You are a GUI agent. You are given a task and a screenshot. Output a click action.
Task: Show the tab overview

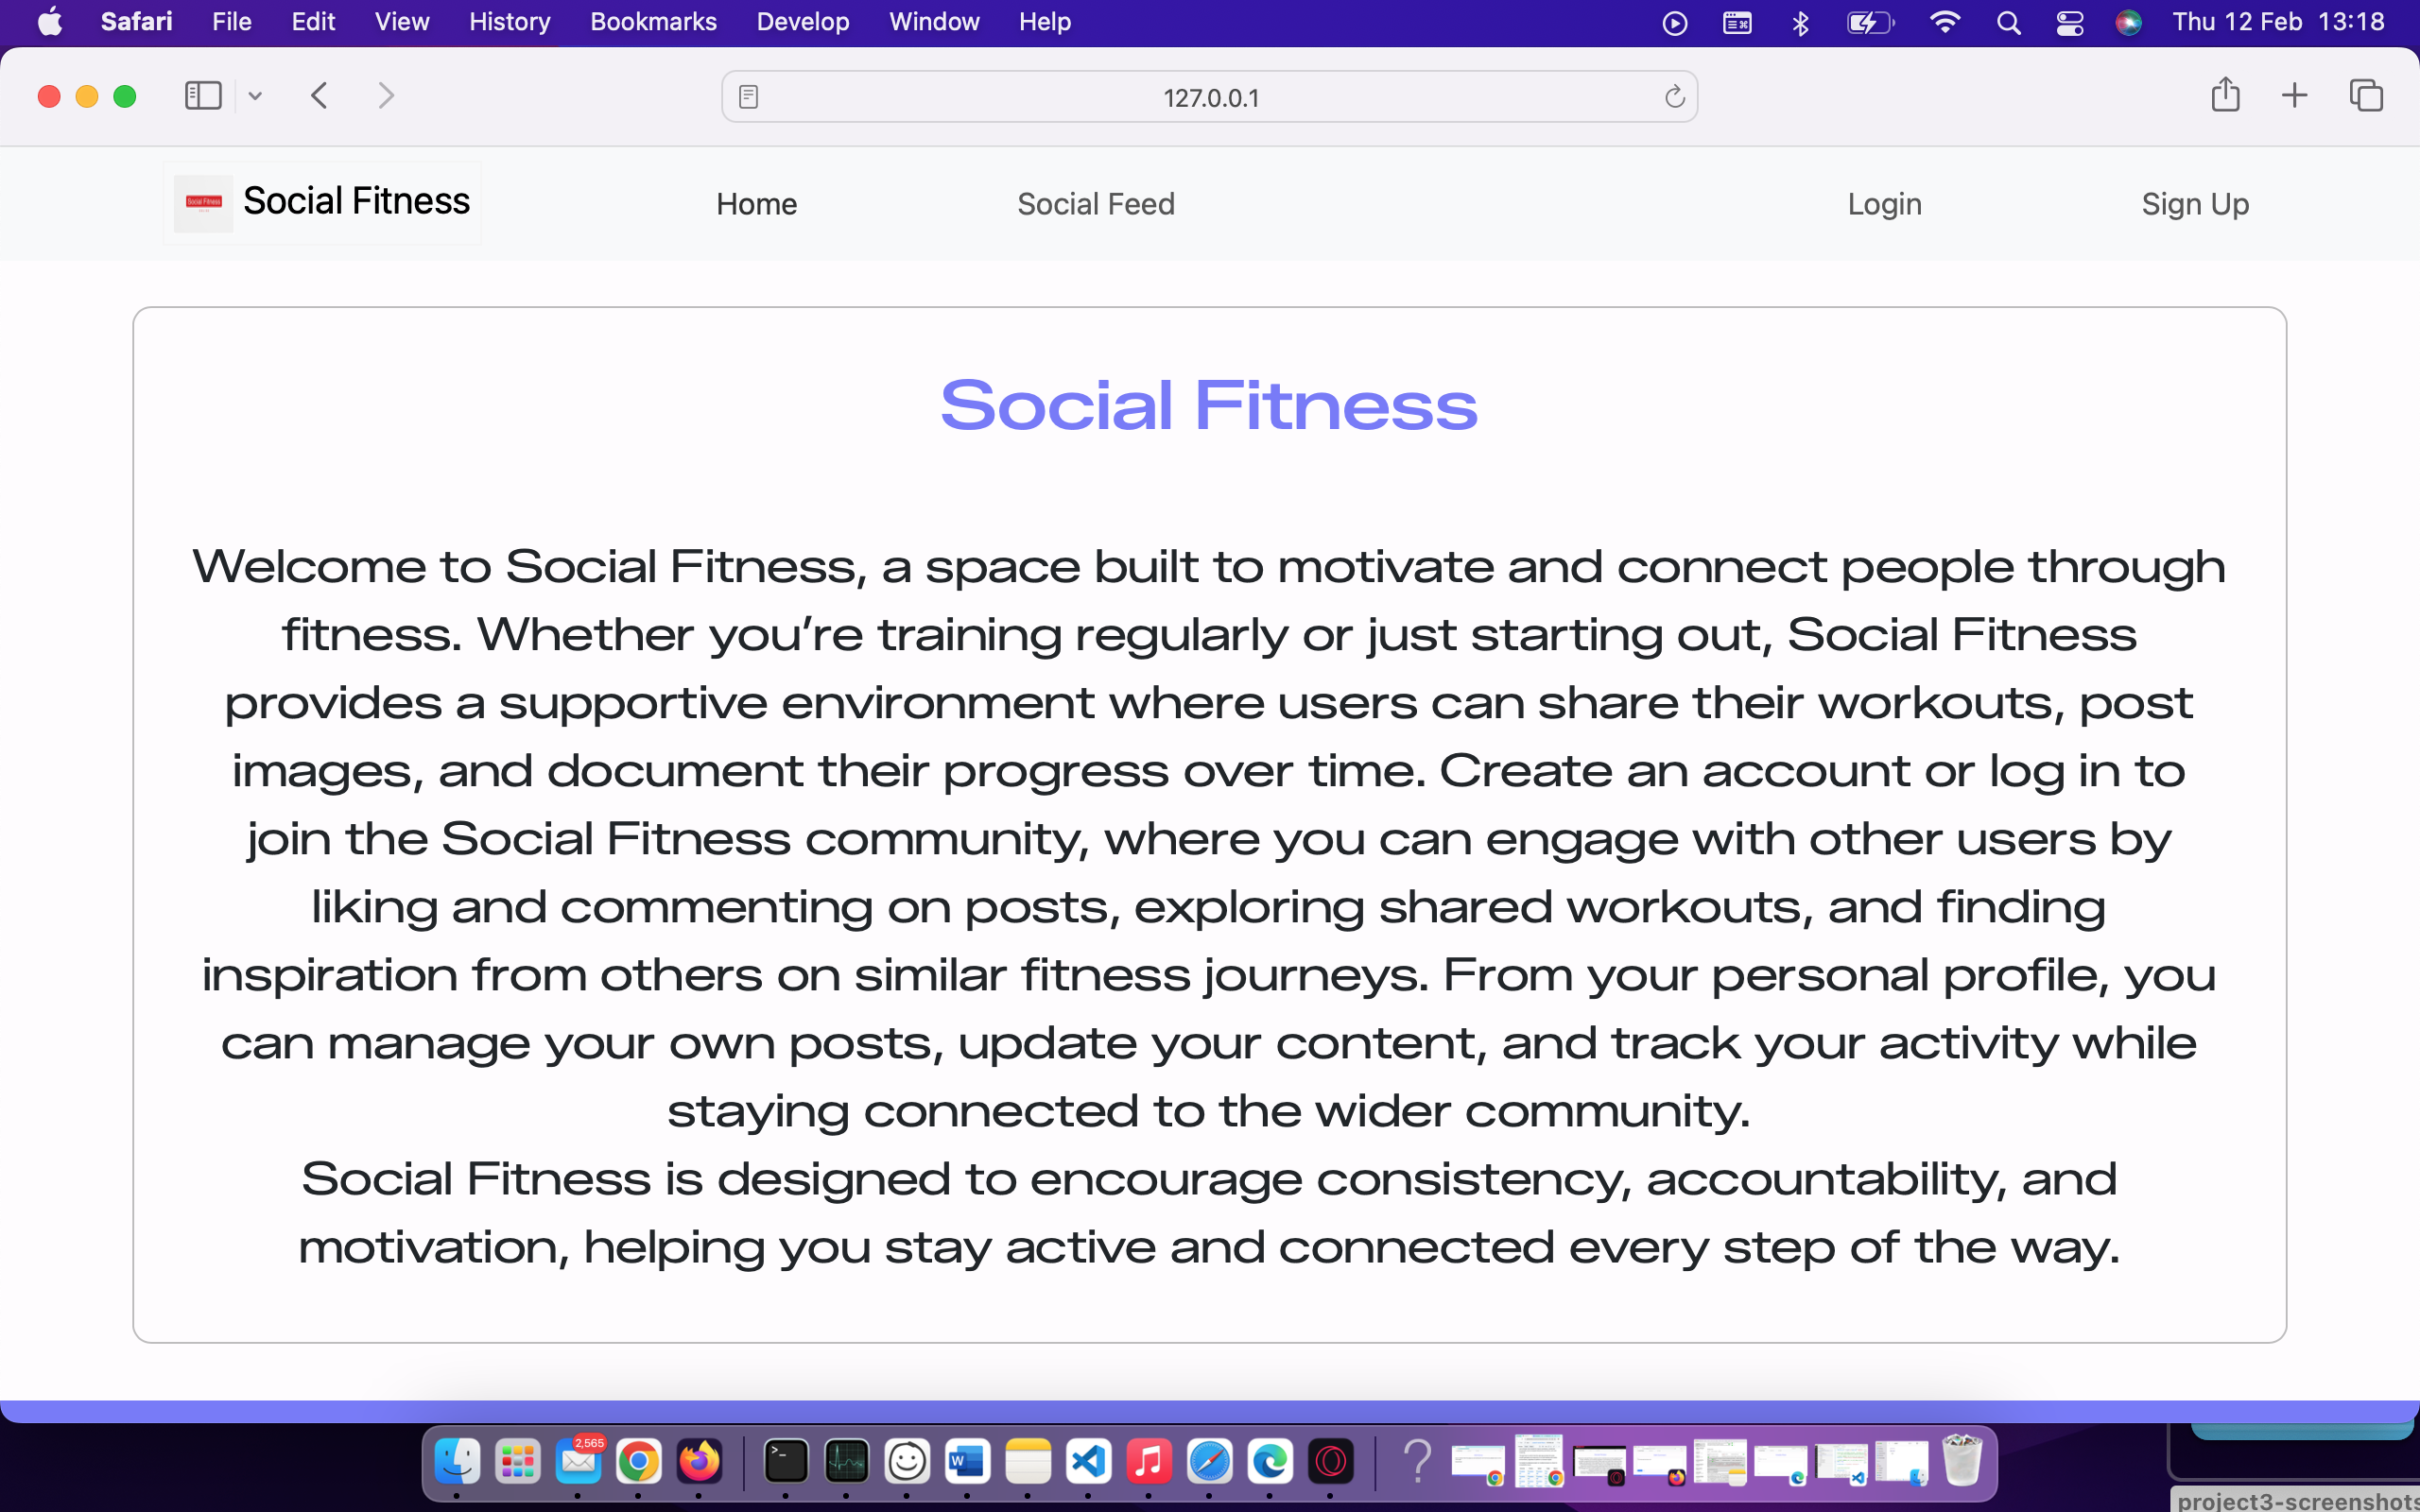click(x=2366, y=95)
